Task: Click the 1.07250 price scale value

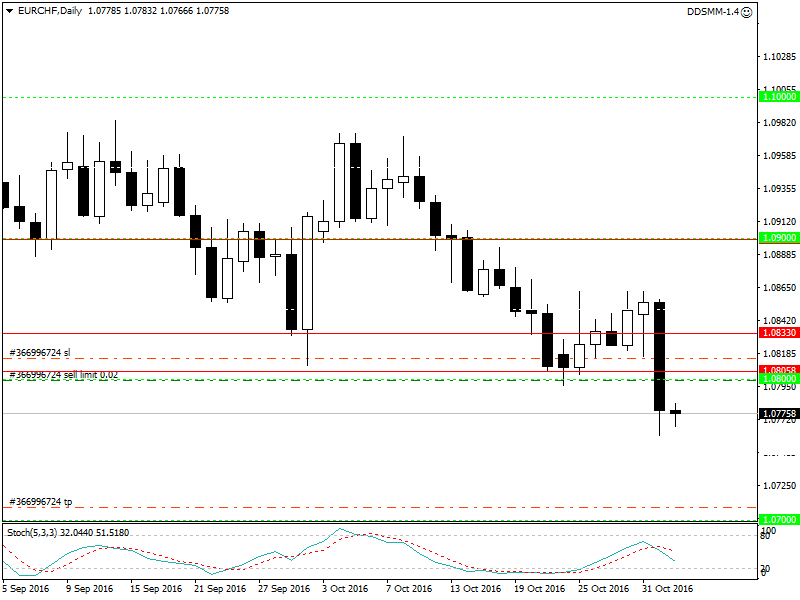Action: point(780,486)
